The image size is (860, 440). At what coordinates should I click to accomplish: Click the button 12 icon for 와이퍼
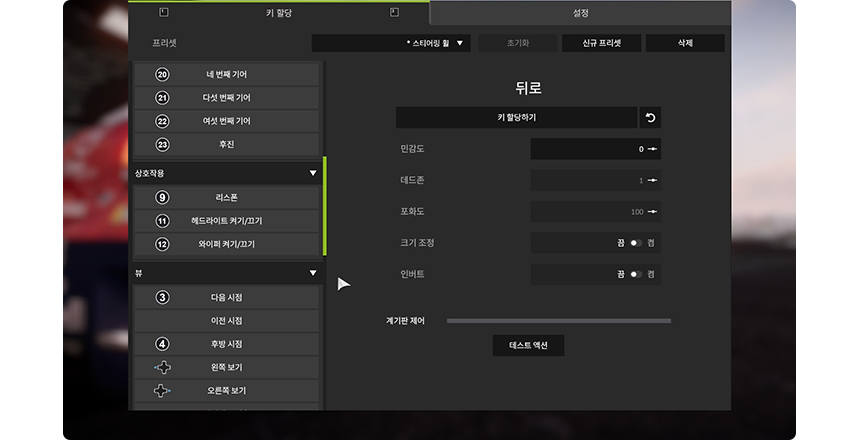click(163, 244)
